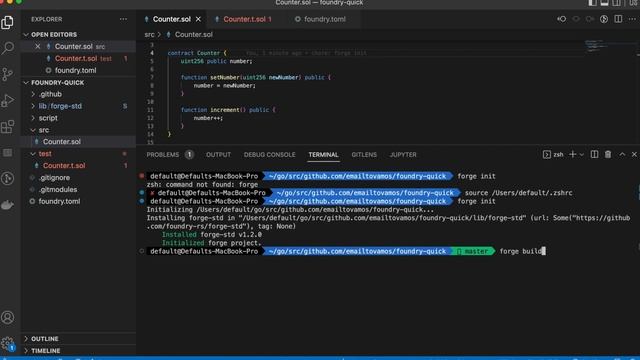Click src in the breadcrumb path
The height and width of the screenshot is (360, 640).
coord(149,35)
